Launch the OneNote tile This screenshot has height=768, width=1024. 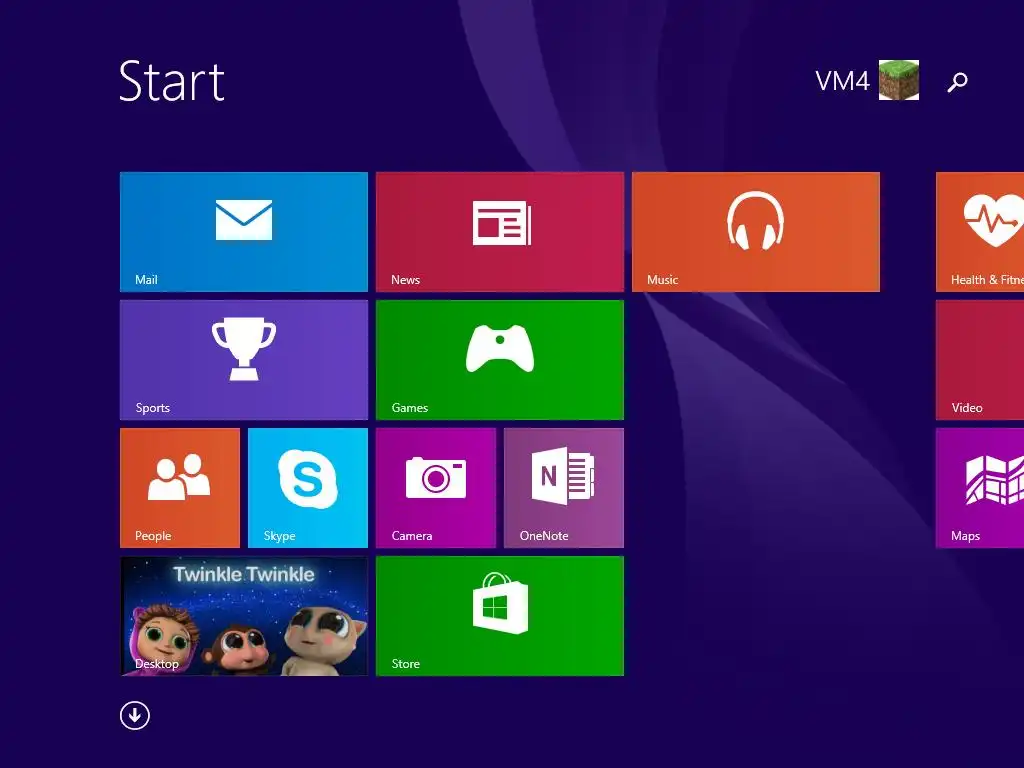564,488
